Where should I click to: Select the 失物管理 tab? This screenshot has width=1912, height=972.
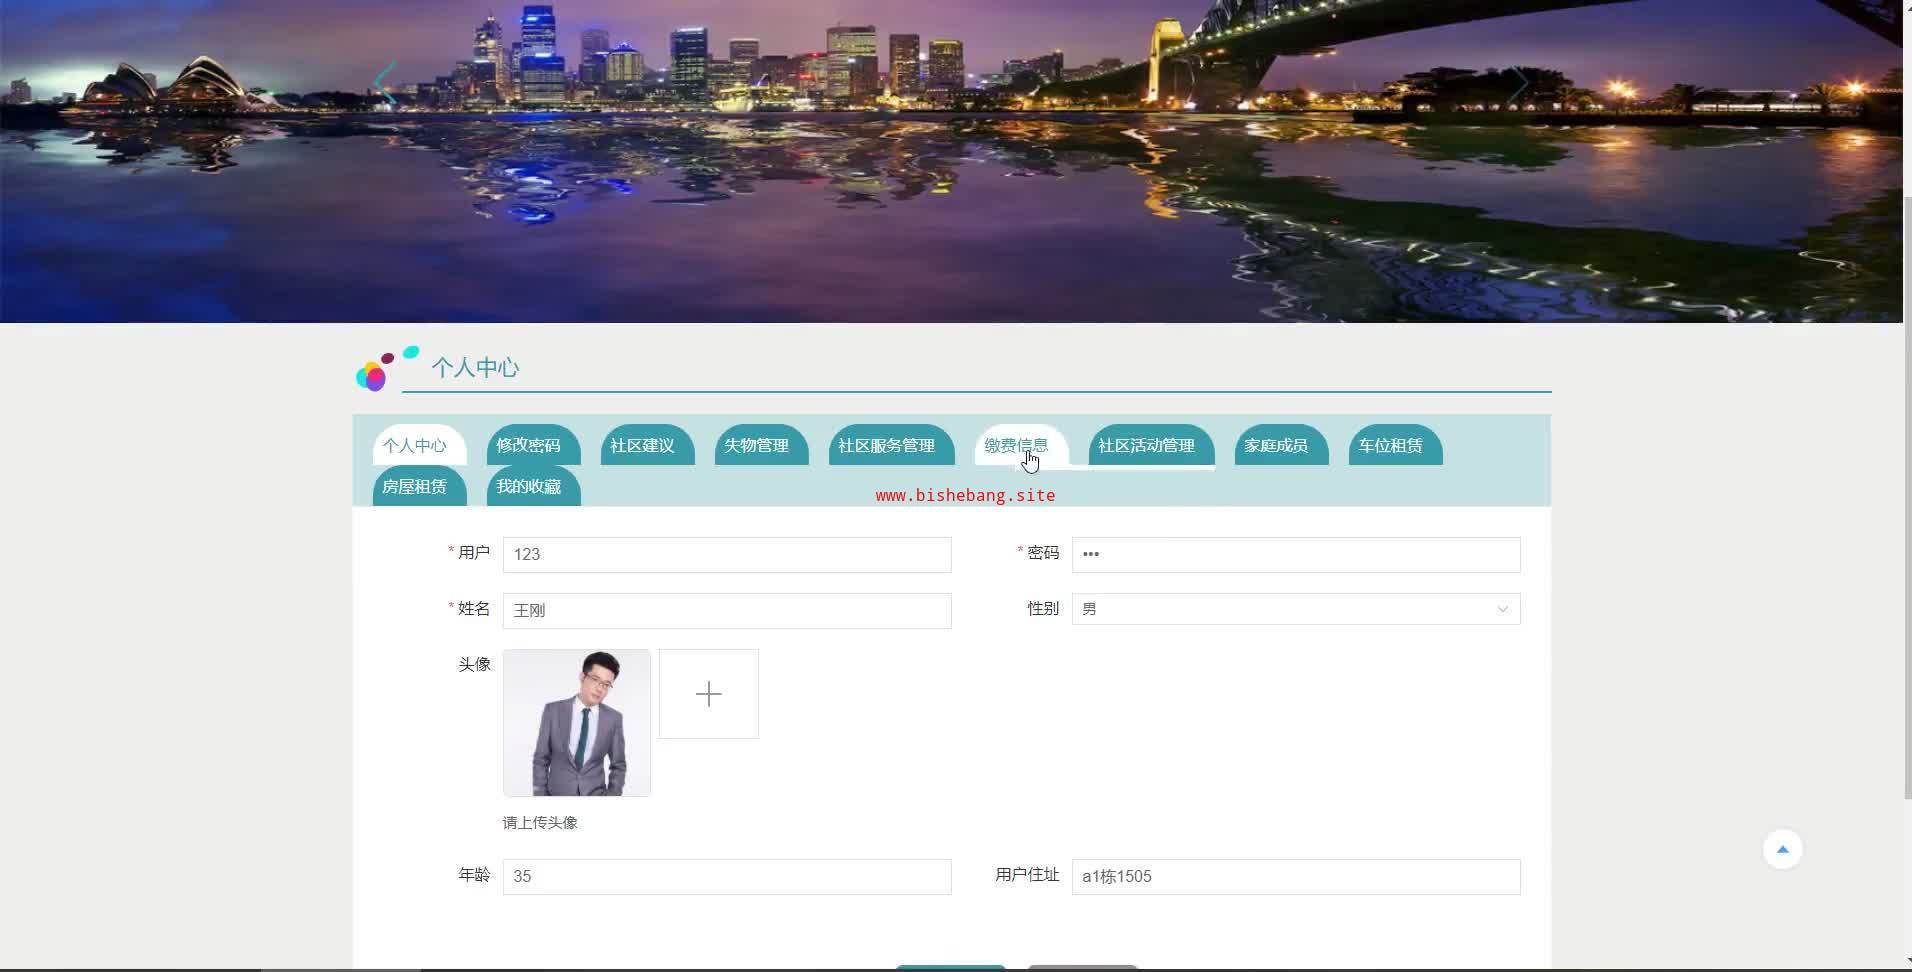(761, 445)
